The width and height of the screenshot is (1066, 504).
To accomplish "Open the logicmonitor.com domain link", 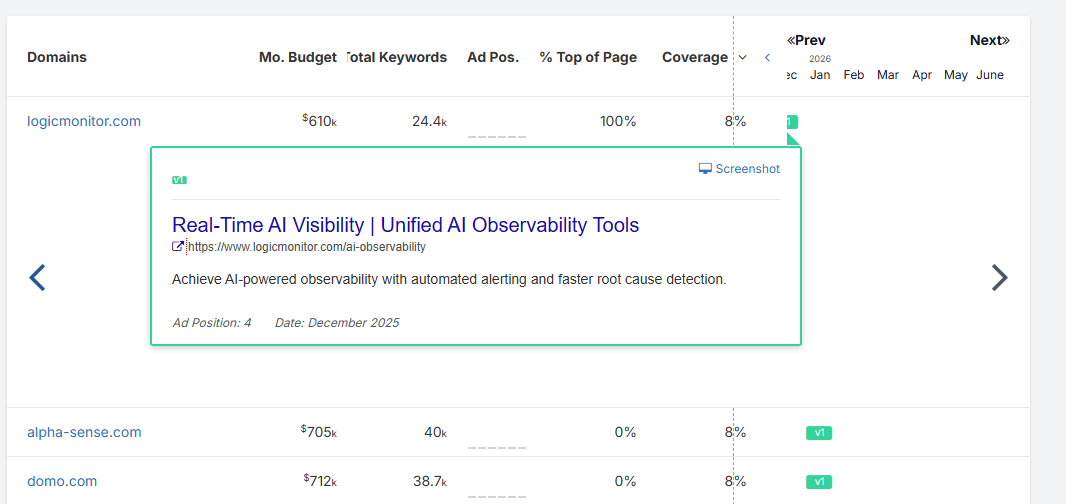I will click(x=84, y=121).
